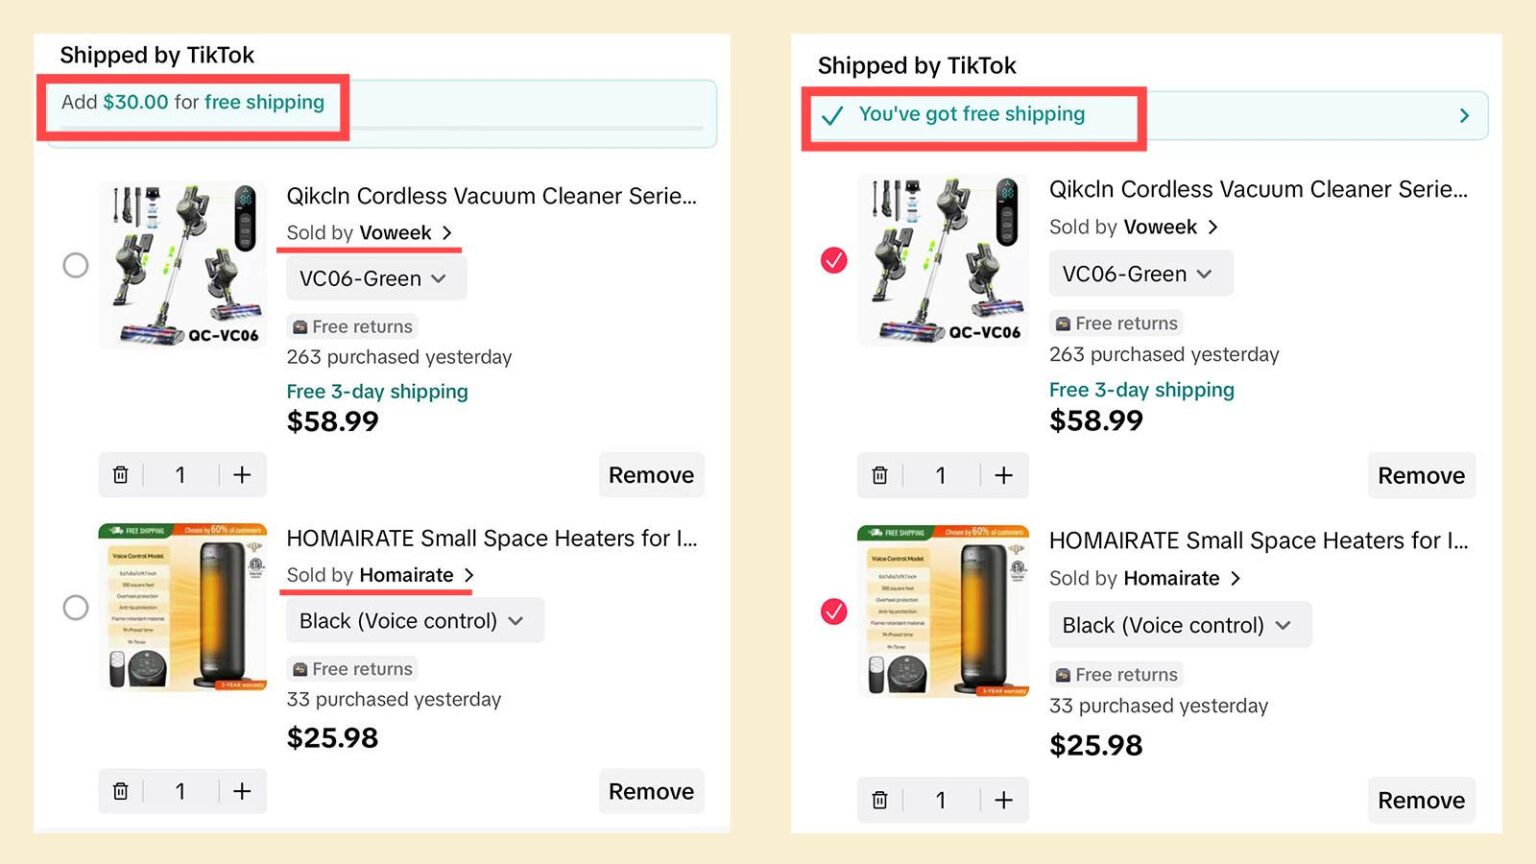This screenshot has height=864, width=1536.
Task: Remove the Qikcln vacuum from the cart
Action: [651, 474]
